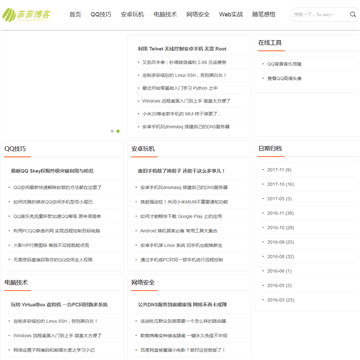Open top list Windows 远程桌面 article
Viewport: 360px width, 360px height.
(x=186, y=101)
